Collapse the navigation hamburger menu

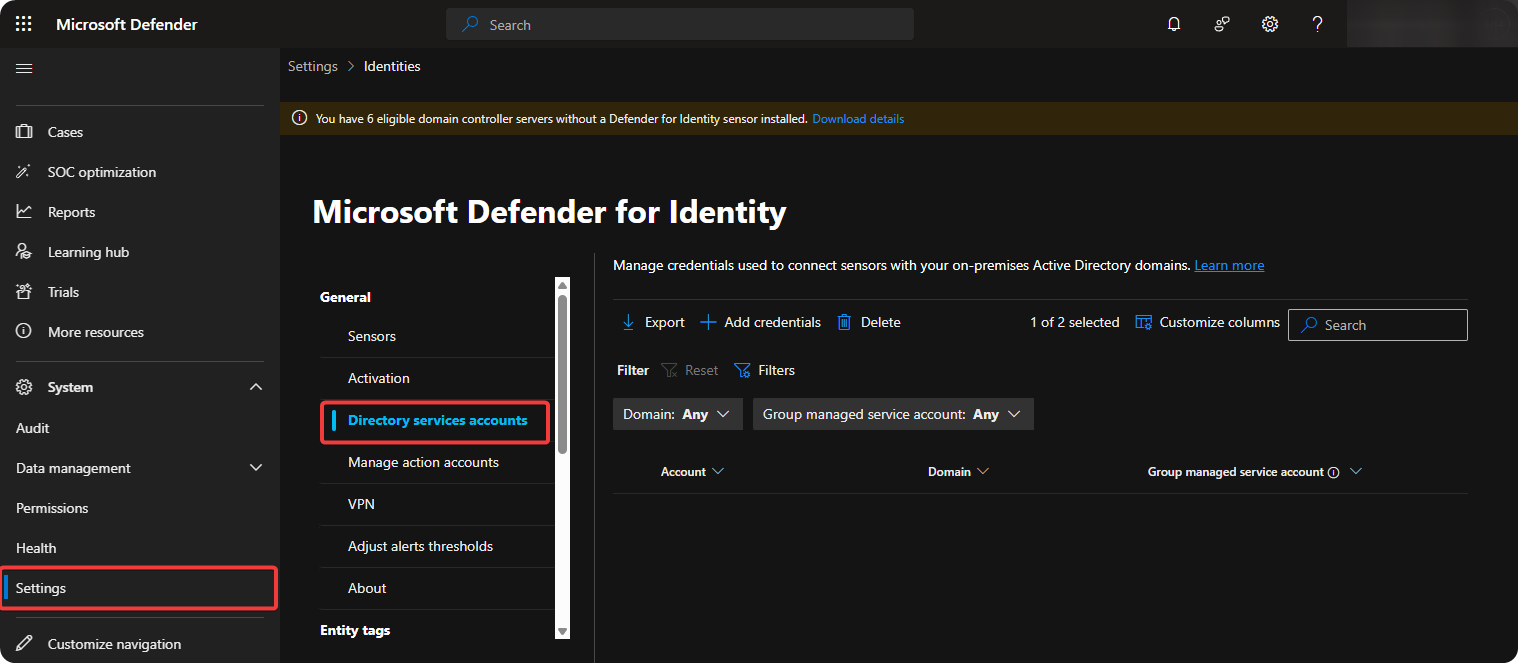click(24, 68)
